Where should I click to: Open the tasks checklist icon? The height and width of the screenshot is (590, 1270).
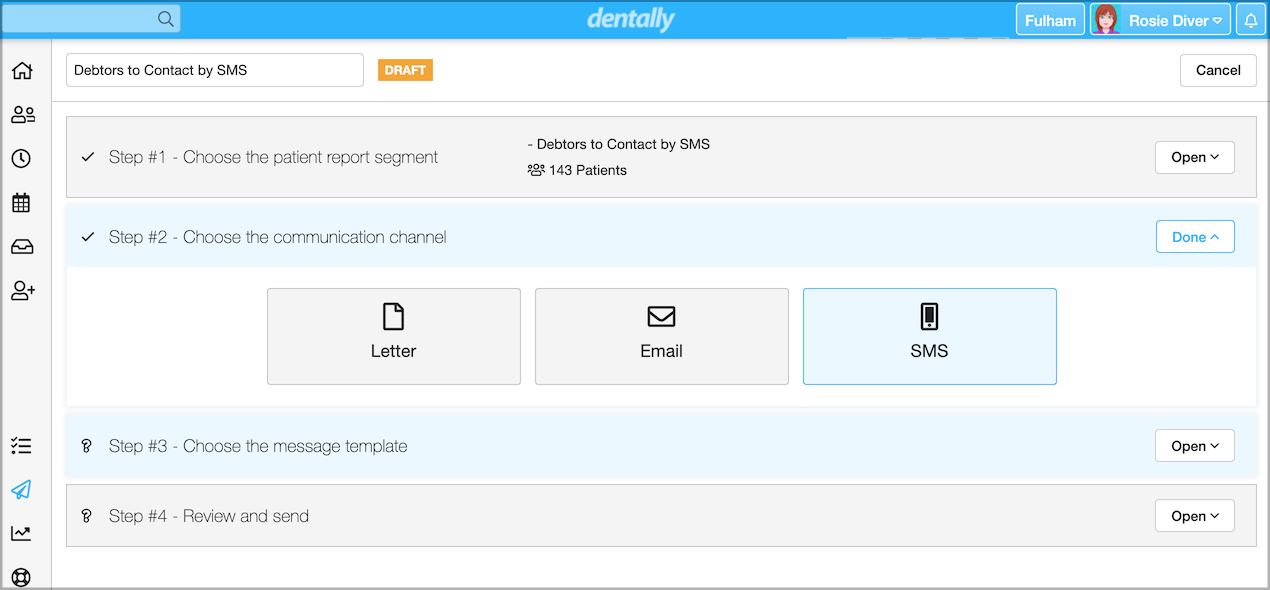click(22, 445)
